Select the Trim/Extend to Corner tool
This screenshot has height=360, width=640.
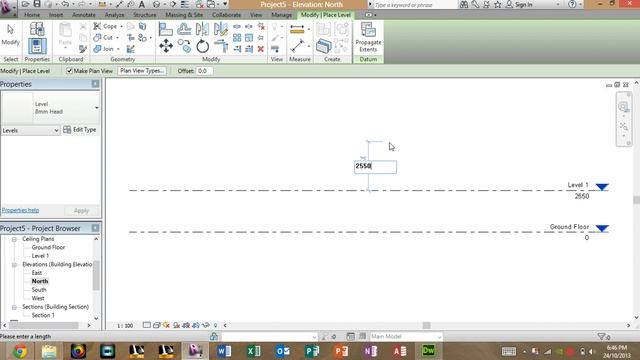[221, 46]
